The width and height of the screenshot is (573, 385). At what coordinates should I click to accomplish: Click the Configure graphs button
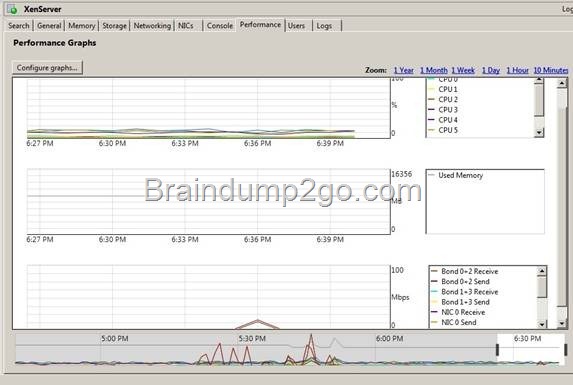coord(47,68)
